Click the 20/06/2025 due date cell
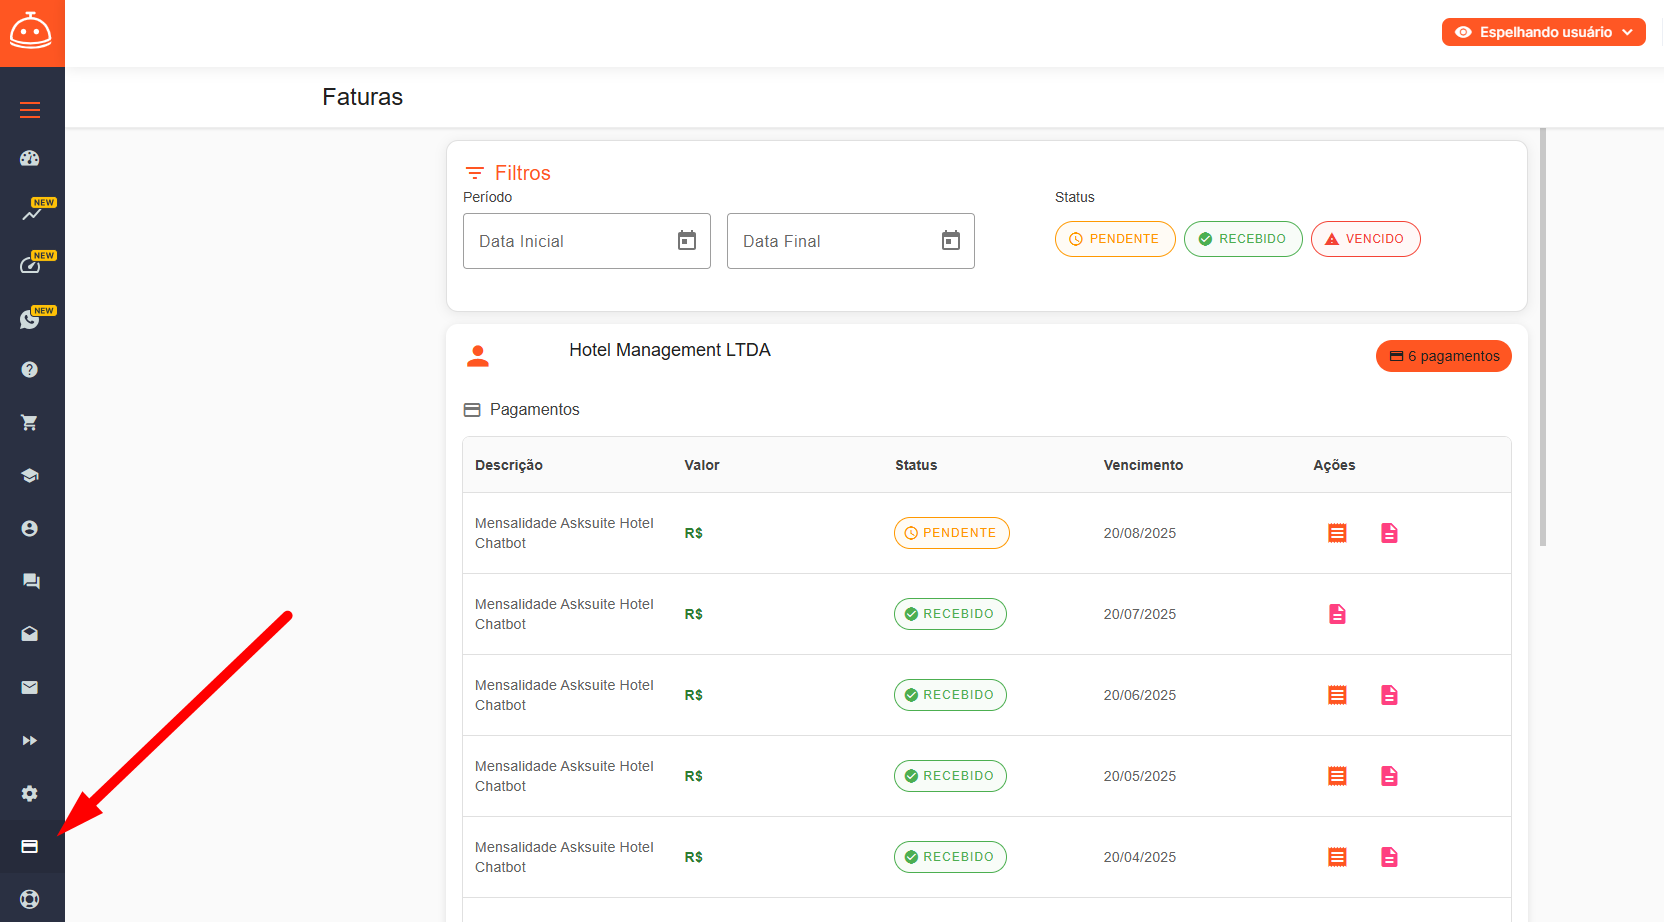Viewport: 1664px width, 922px height. pyautogui.click(x=1140, y=695)
